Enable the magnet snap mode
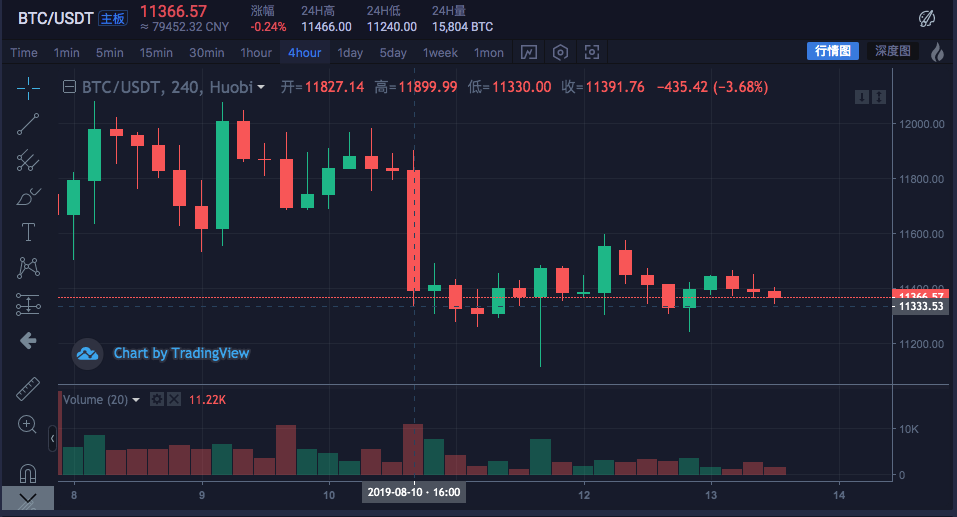Image resolution: width=957 pixels, height=517 pixels. pos(28,472)
